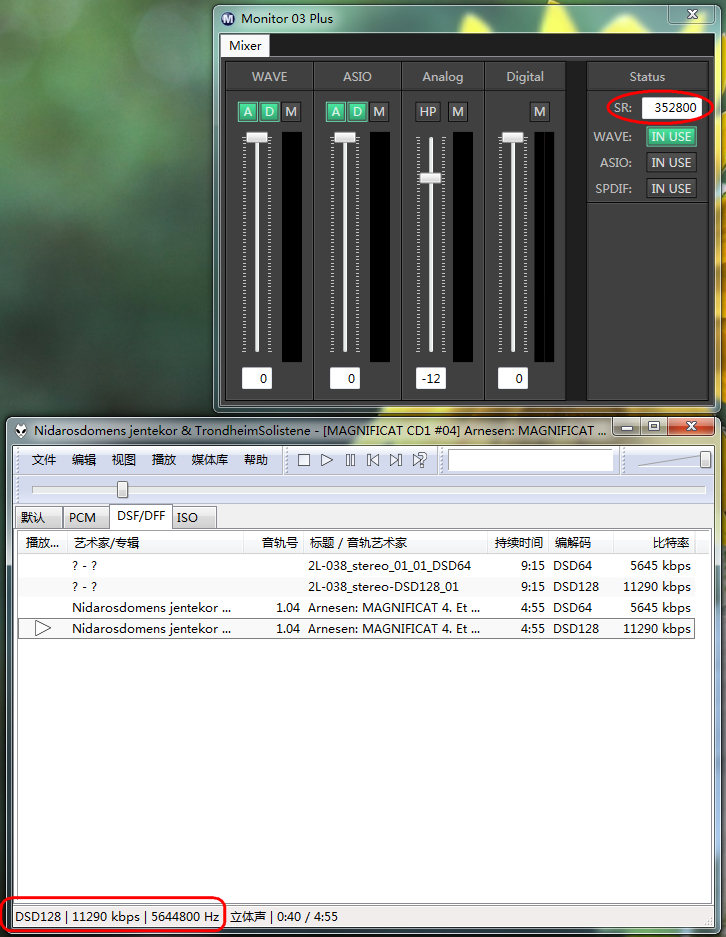
Task: Click the Analog fader handle
Action: coord(431,177)
